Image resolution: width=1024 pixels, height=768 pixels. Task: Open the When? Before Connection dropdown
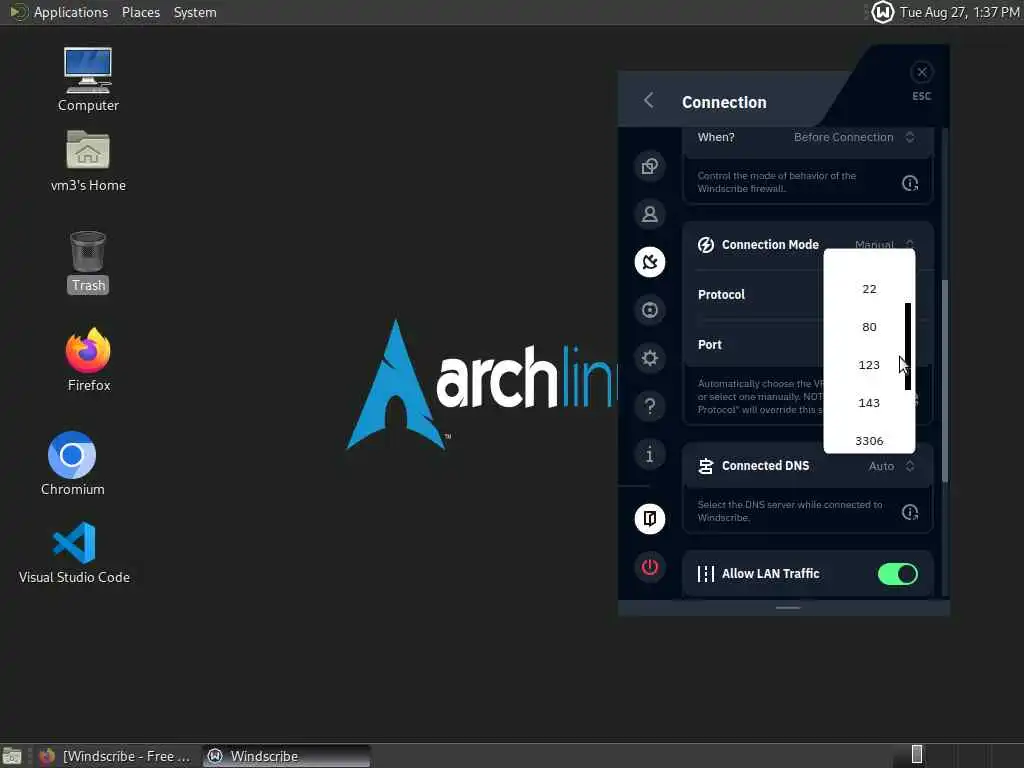[x=854, y=137]
